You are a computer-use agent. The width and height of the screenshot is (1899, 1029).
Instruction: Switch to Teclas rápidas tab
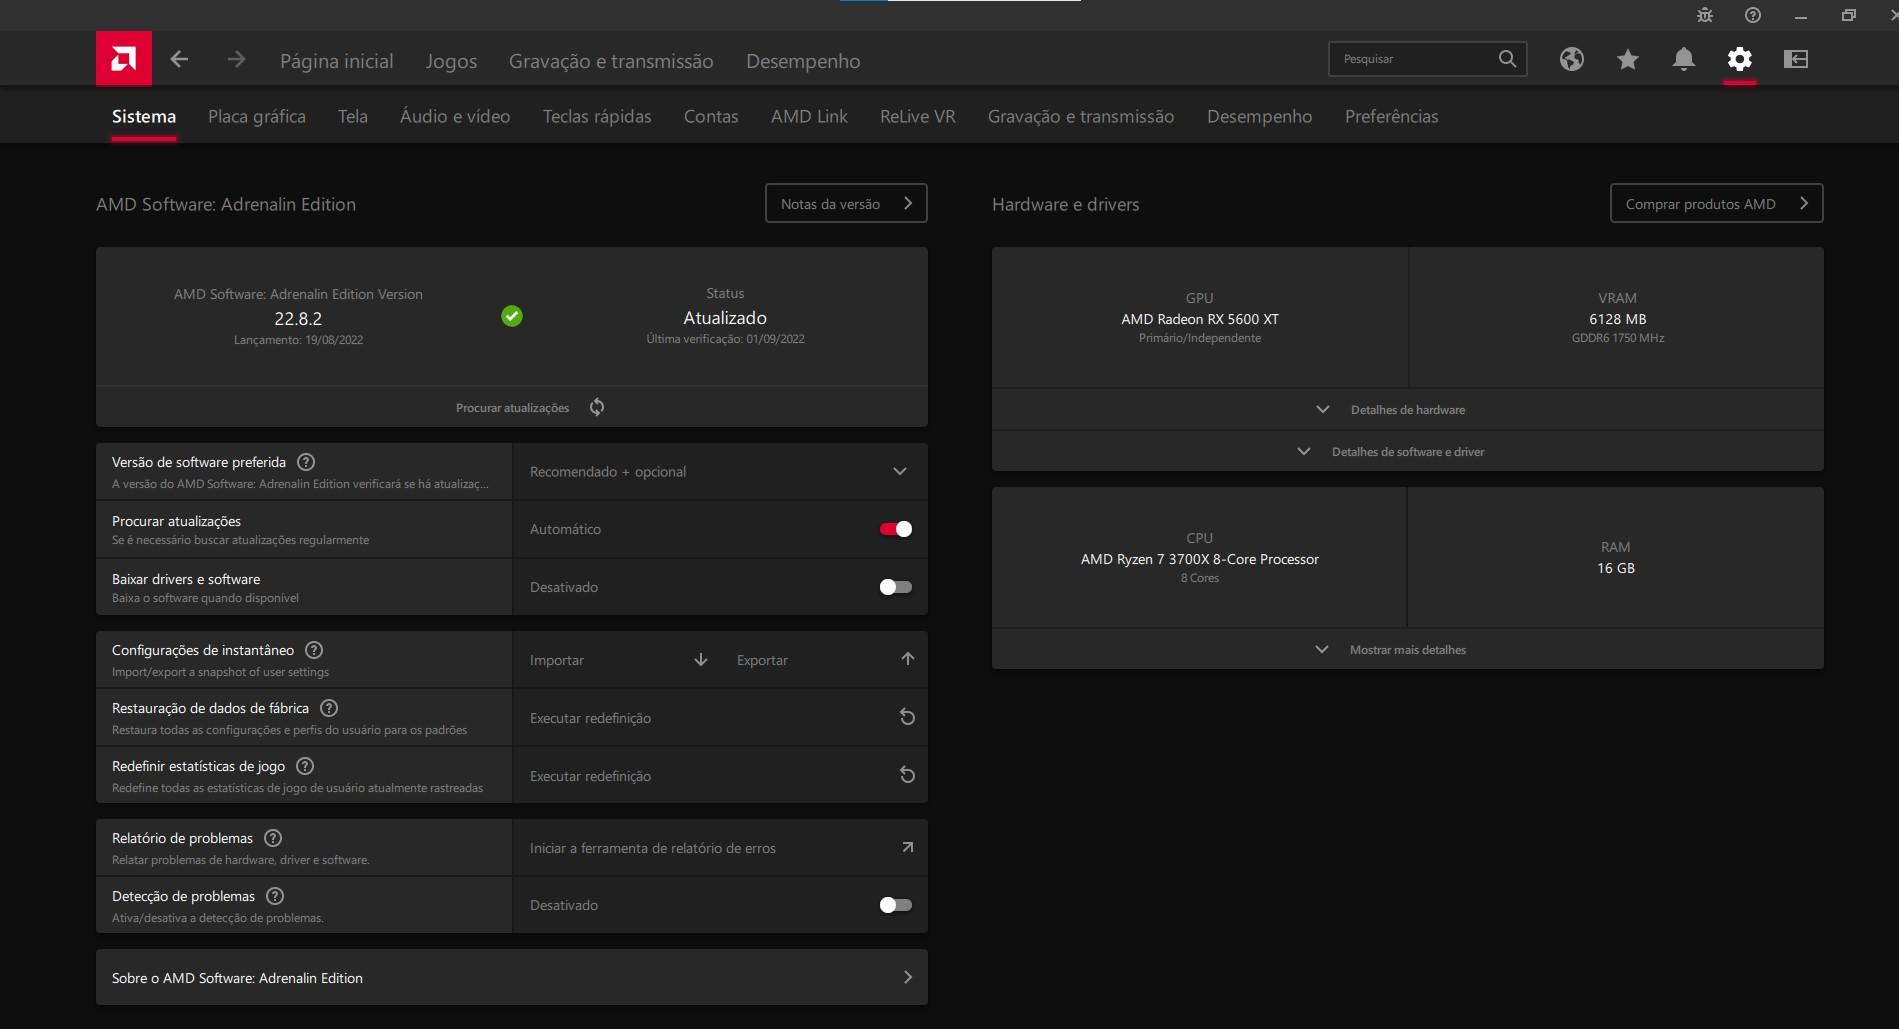[597, 116]
